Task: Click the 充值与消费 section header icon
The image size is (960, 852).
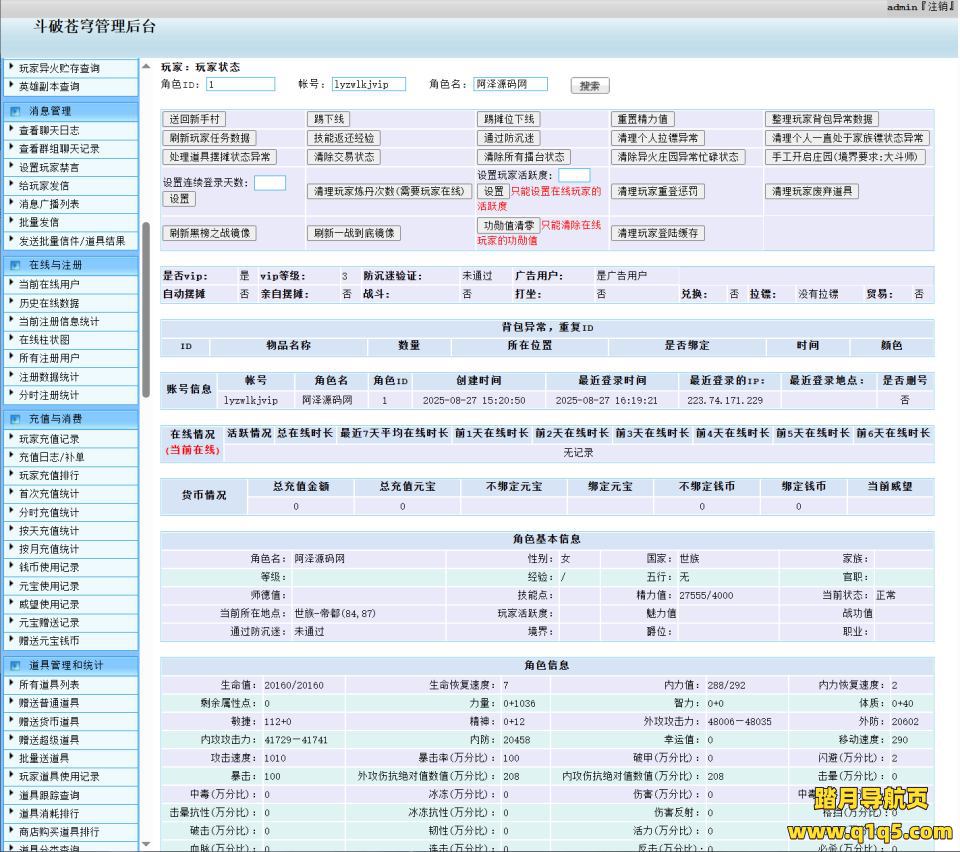Action: [x=16, y=419]
